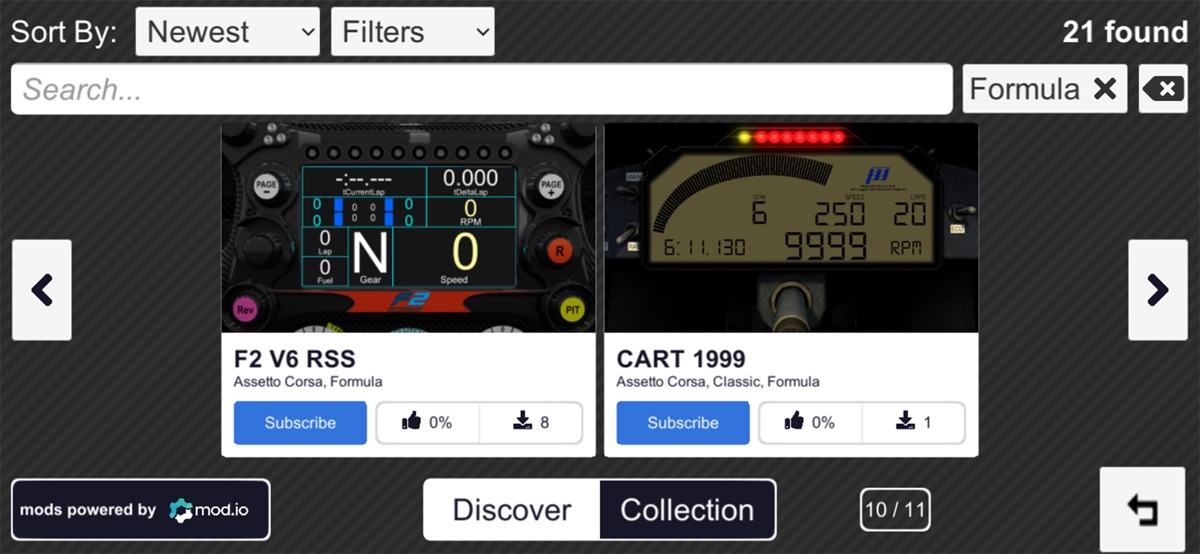Remove the Formula tag filter
Image resolution: width=1200 pixels, height=554 pixels.
tap(1104, 89)
